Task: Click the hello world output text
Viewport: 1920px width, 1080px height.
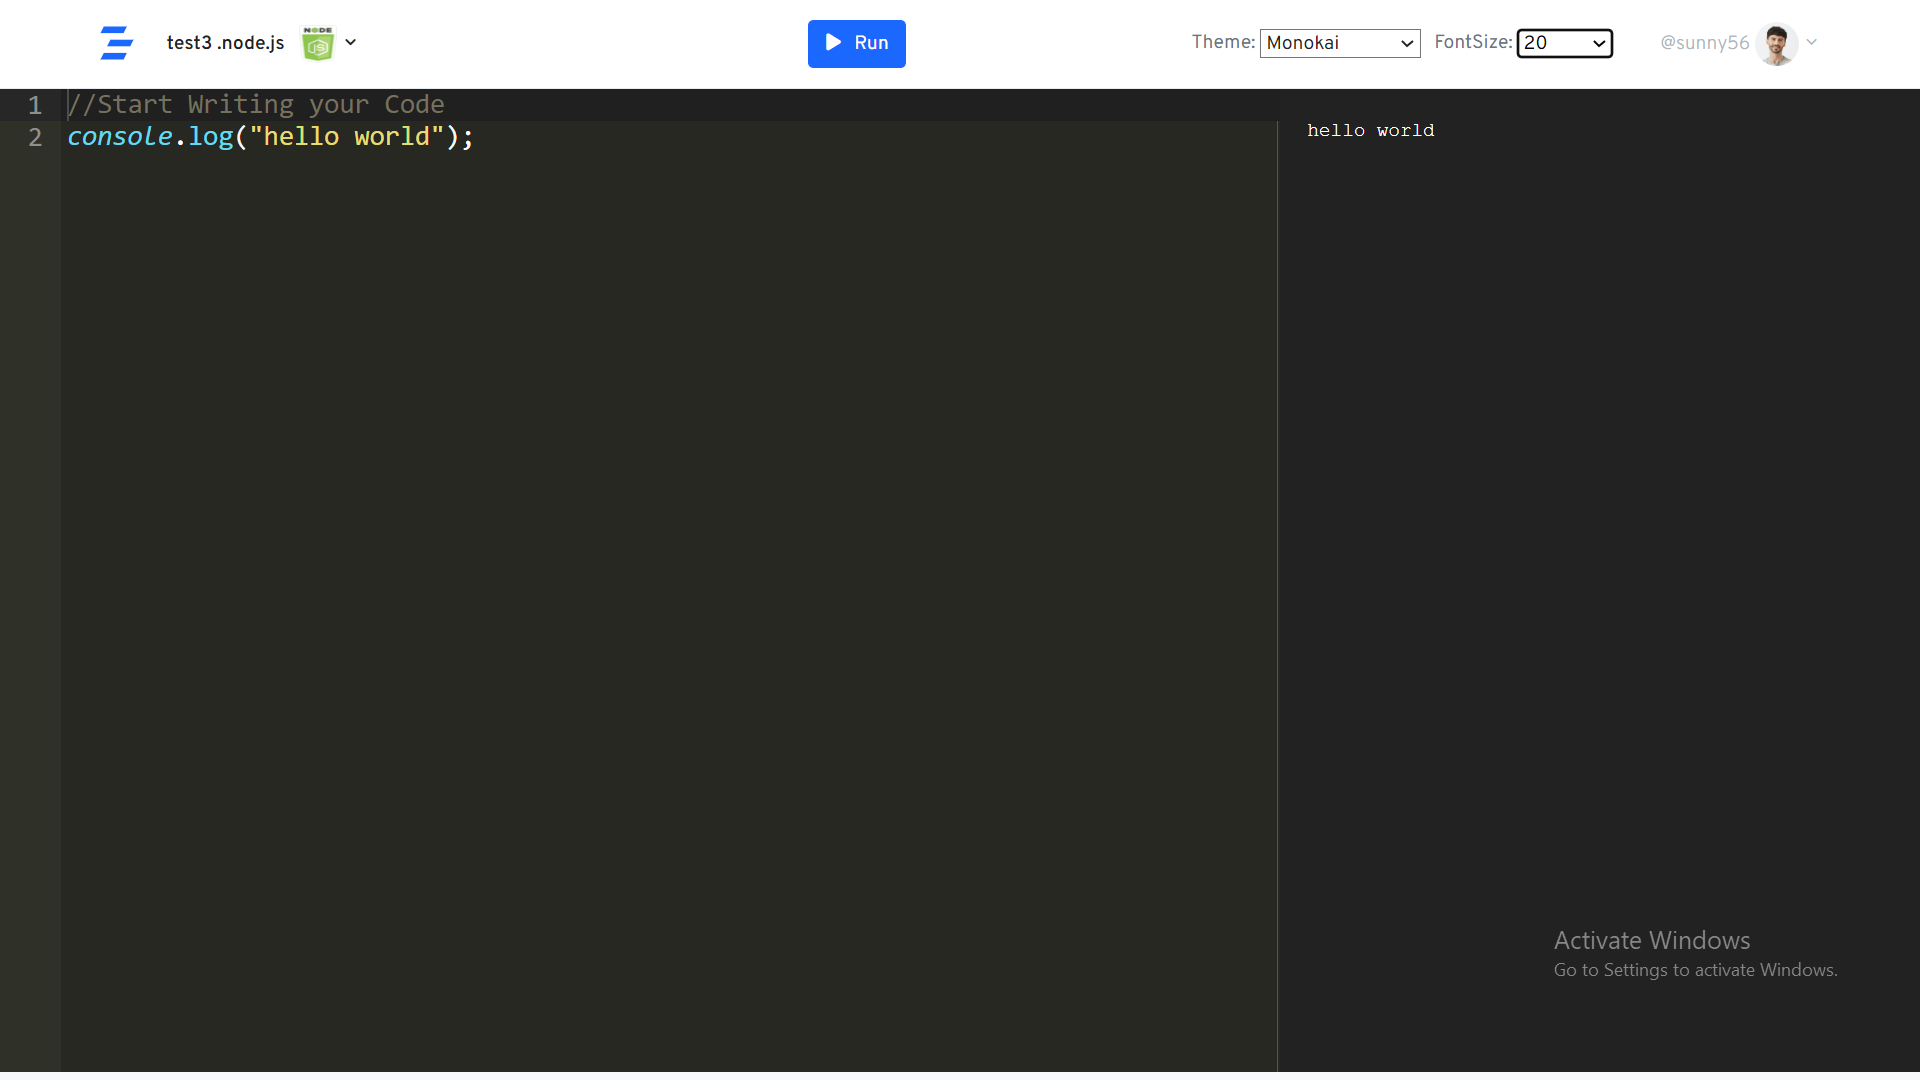Action: click(1370, 130)
